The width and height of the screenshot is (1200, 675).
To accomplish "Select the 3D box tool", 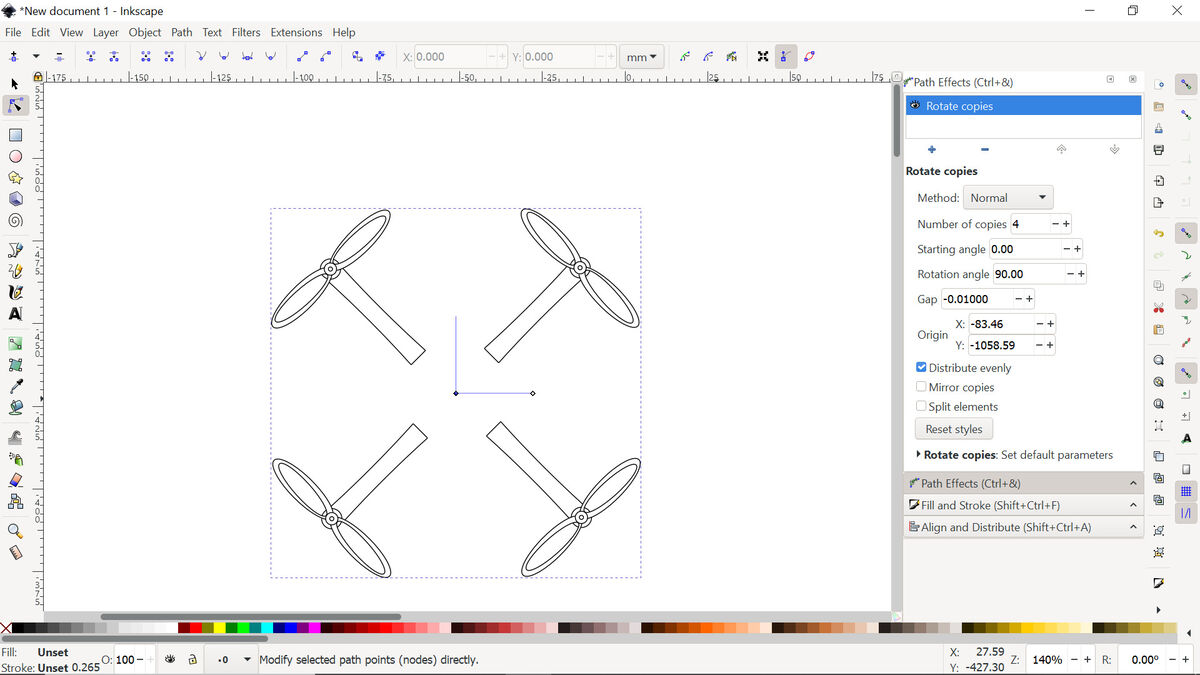I will coord(15,199).
